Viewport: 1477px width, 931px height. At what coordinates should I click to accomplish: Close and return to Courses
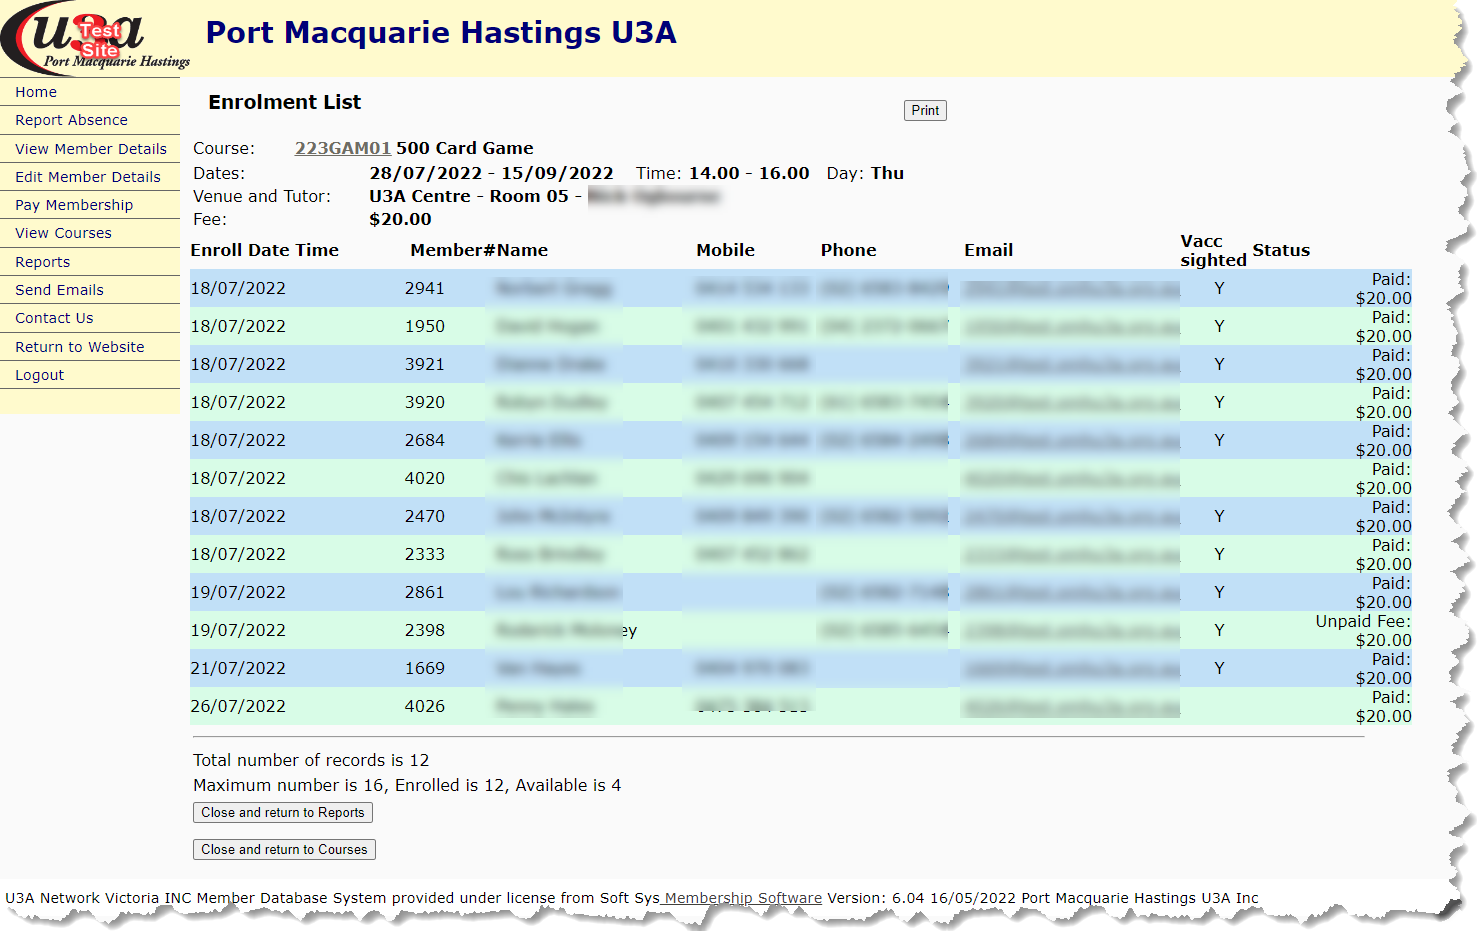point(284,849)
